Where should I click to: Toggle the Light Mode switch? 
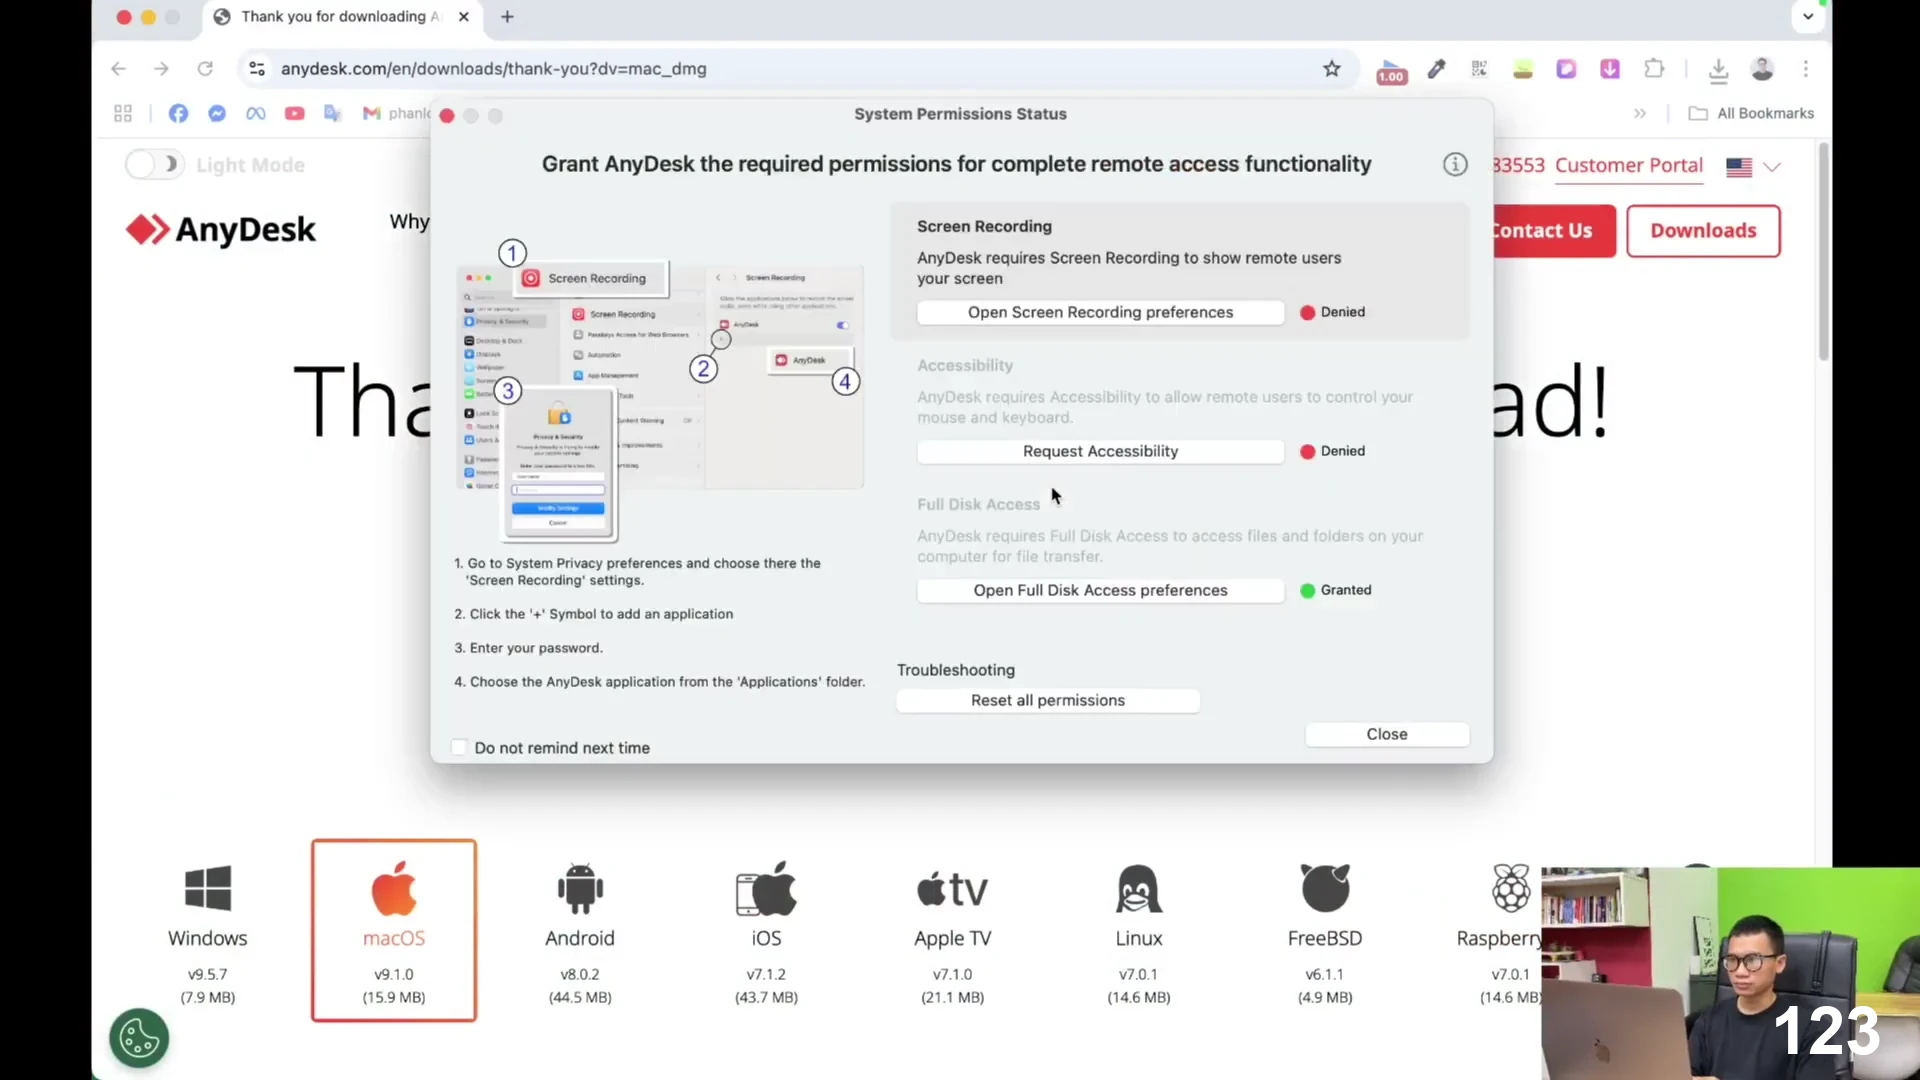click(x=155, y=164)
